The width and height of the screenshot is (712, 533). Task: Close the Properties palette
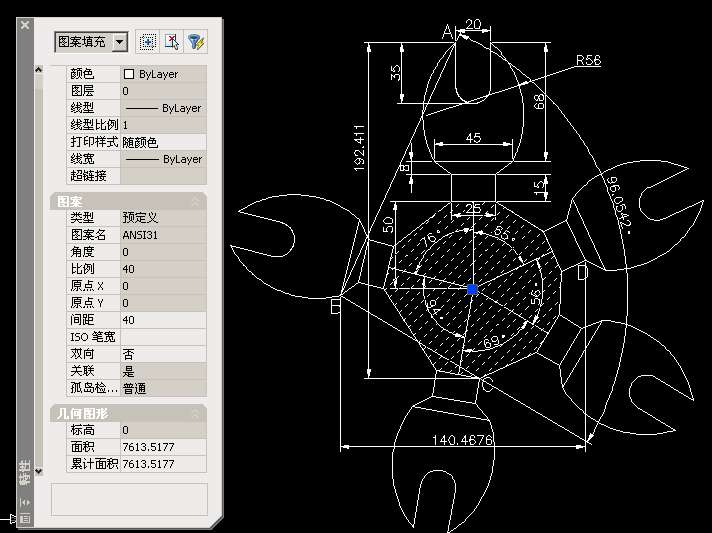click(25, 25)
